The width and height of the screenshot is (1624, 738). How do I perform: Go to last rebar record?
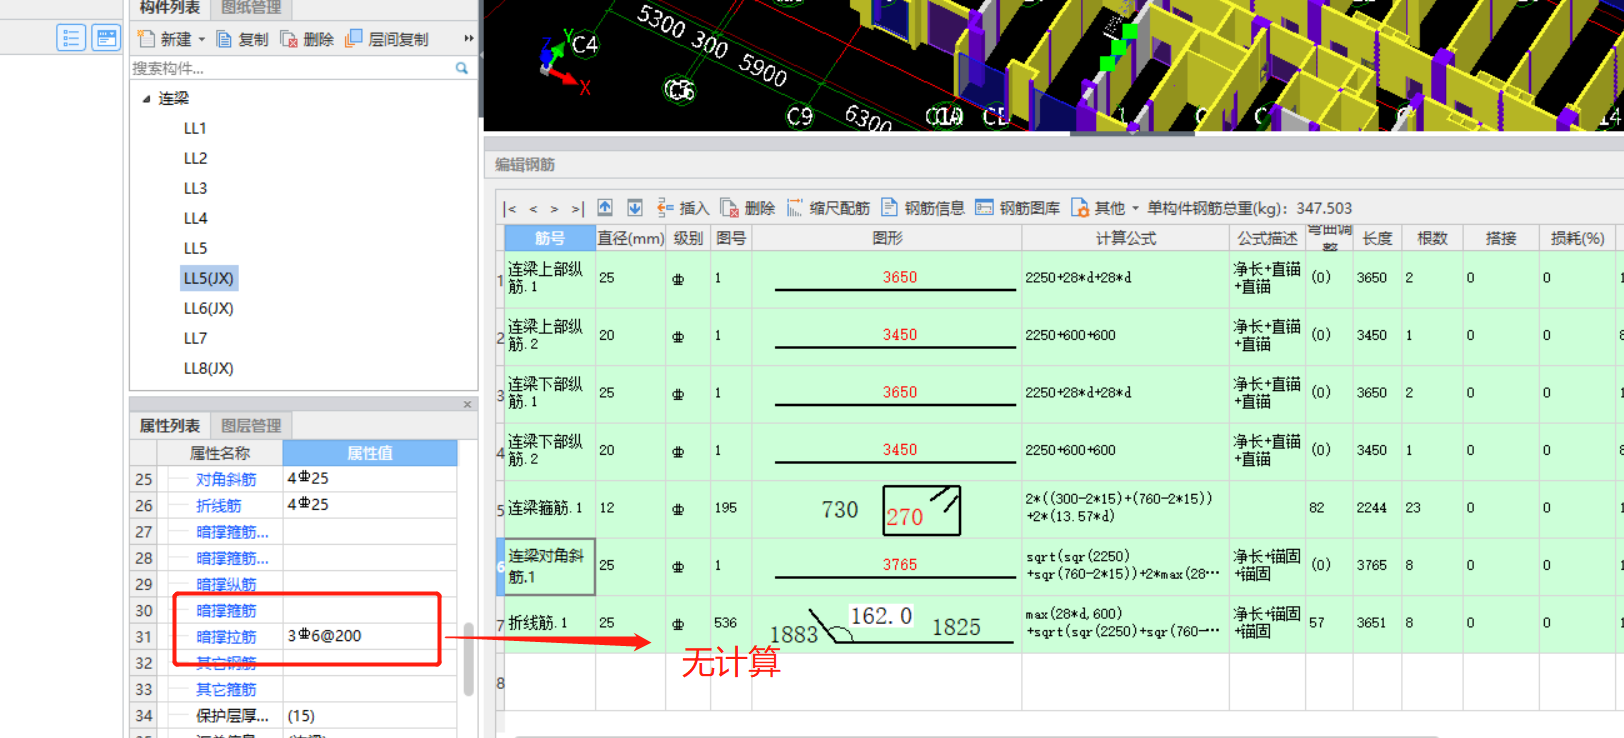[x=577, y=208]
